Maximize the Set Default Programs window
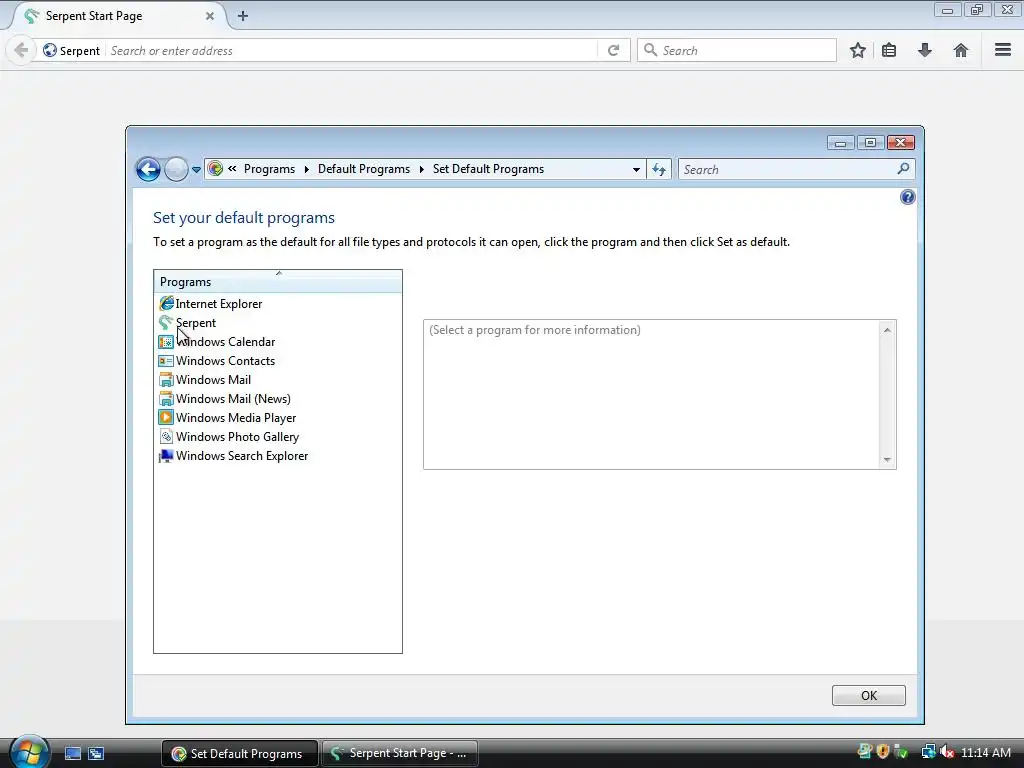The image size is (1024, 768). click(871, 142)
